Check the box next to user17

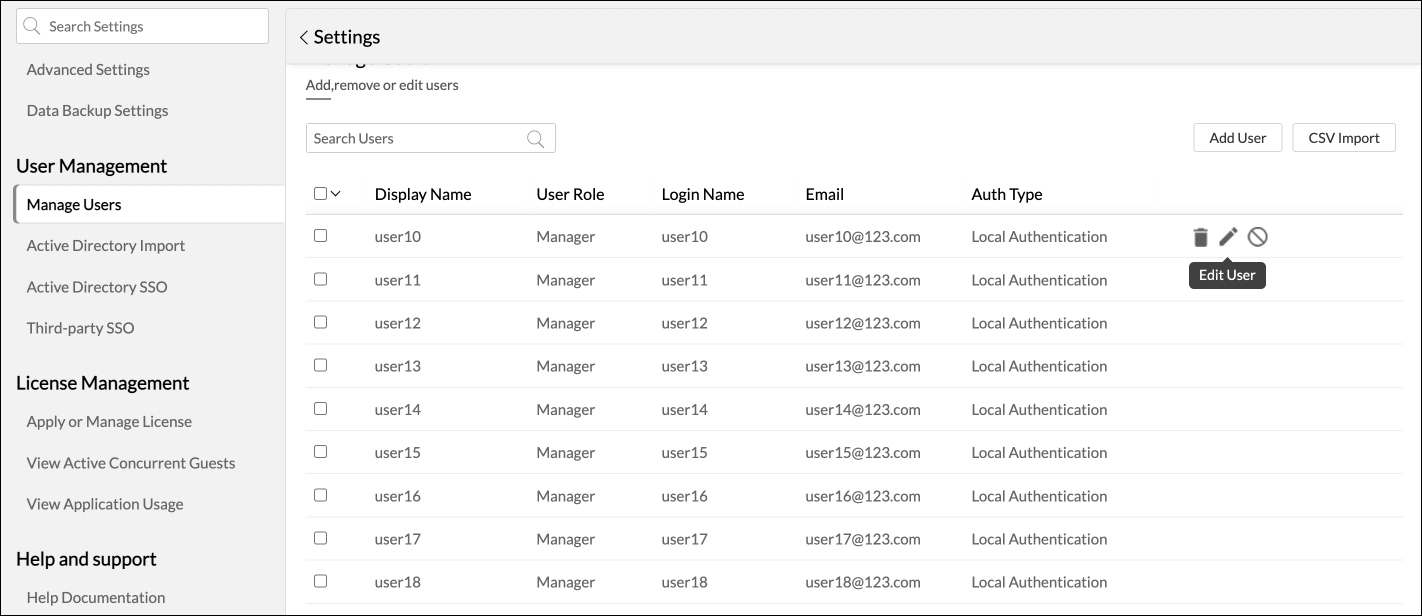pyautogui.click(x=320, y=538)
